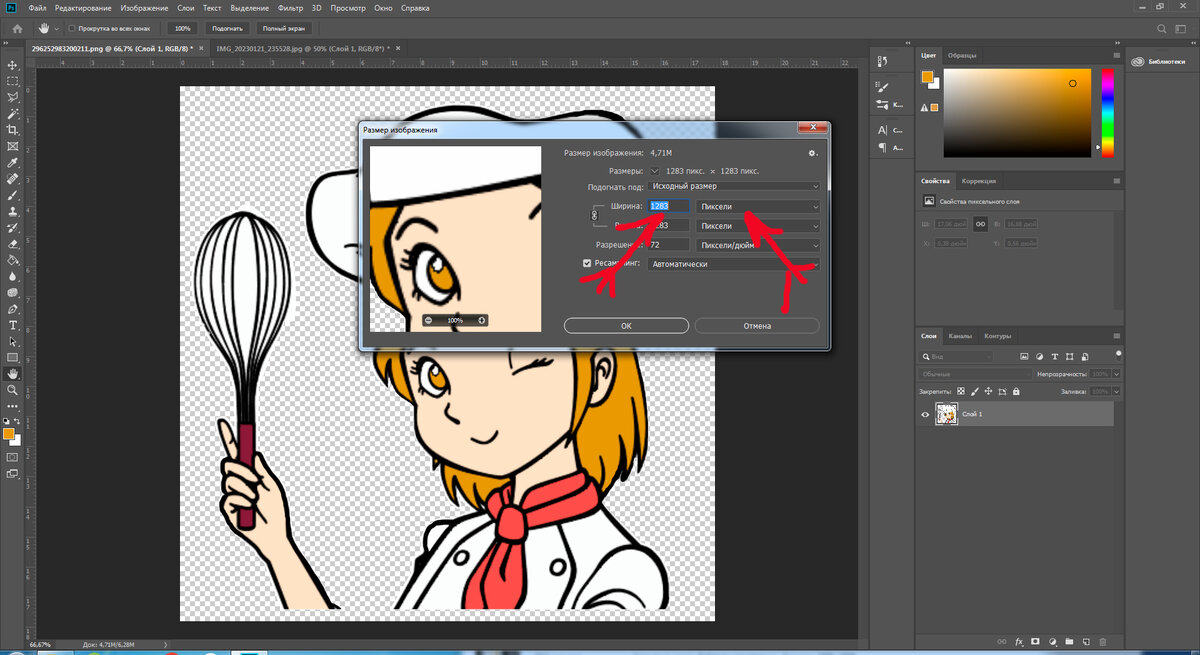1200x655 pixels.
Task: Select the Rectangular Marquee tool
Action: [x=13, y=81]
